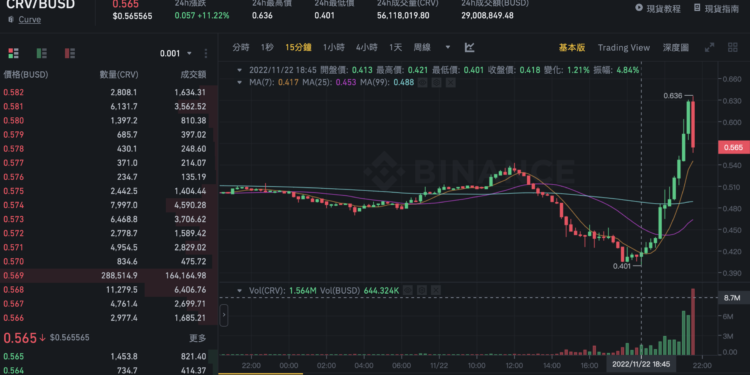Viewport: 750px width, 375px height.
Task: Click the 8.7M volume axis label
Action: click(x=734, y=298)
